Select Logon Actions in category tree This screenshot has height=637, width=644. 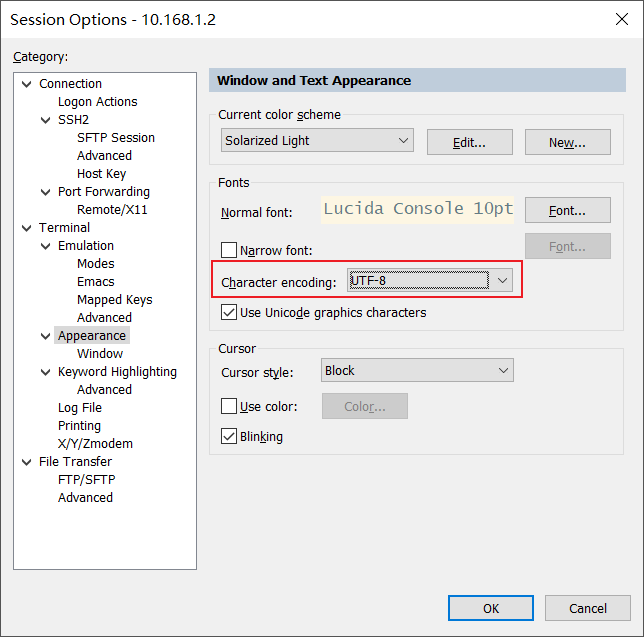pos(97,102)
